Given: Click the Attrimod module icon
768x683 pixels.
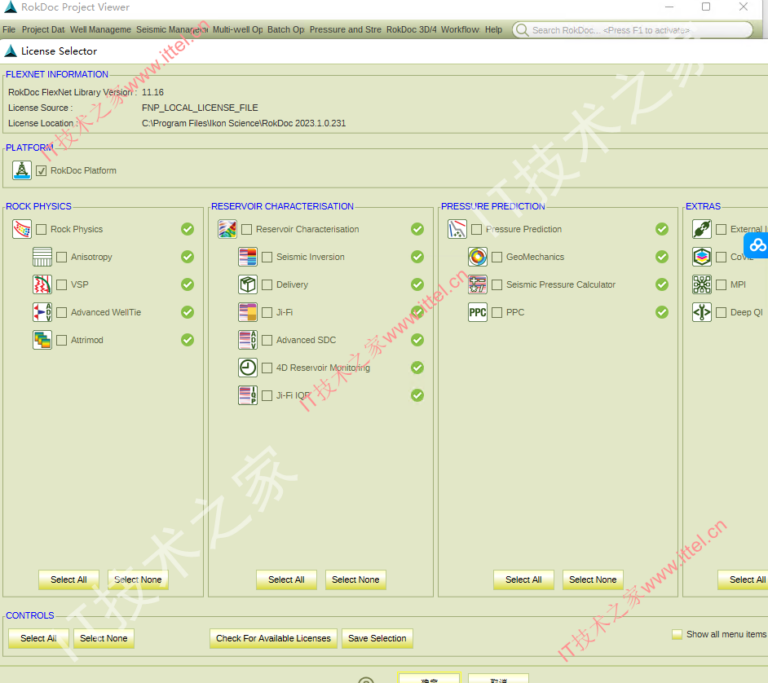Looking at the screenshot, I should click(42, 340).
